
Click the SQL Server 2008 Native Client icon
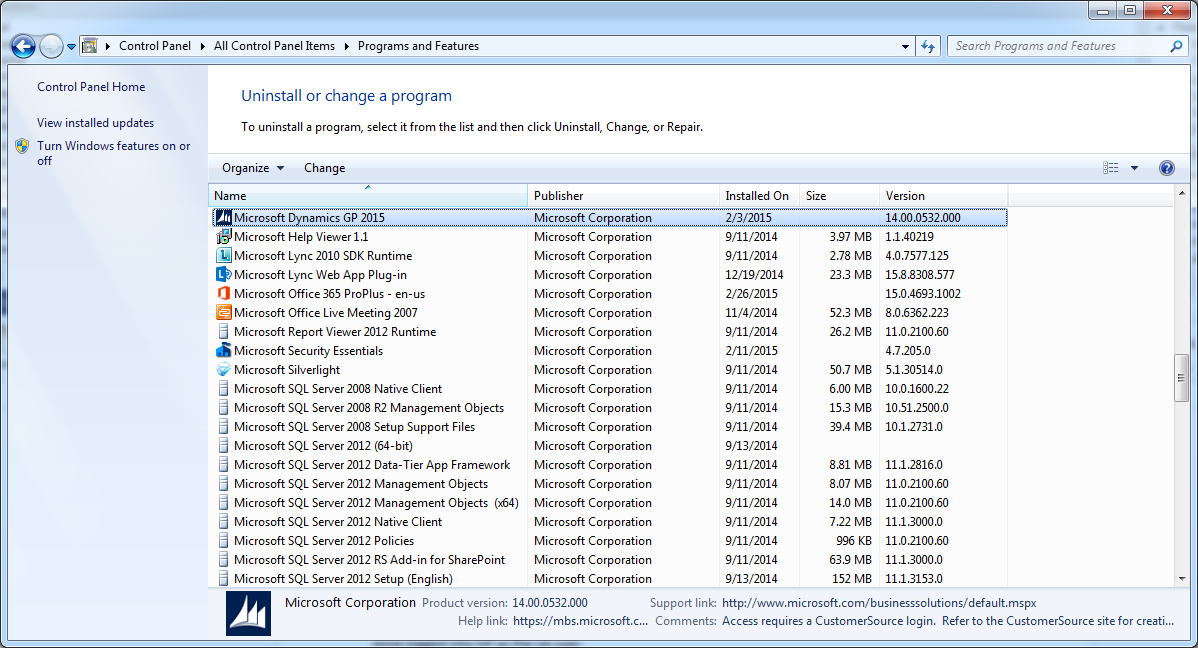coord(223,389)
